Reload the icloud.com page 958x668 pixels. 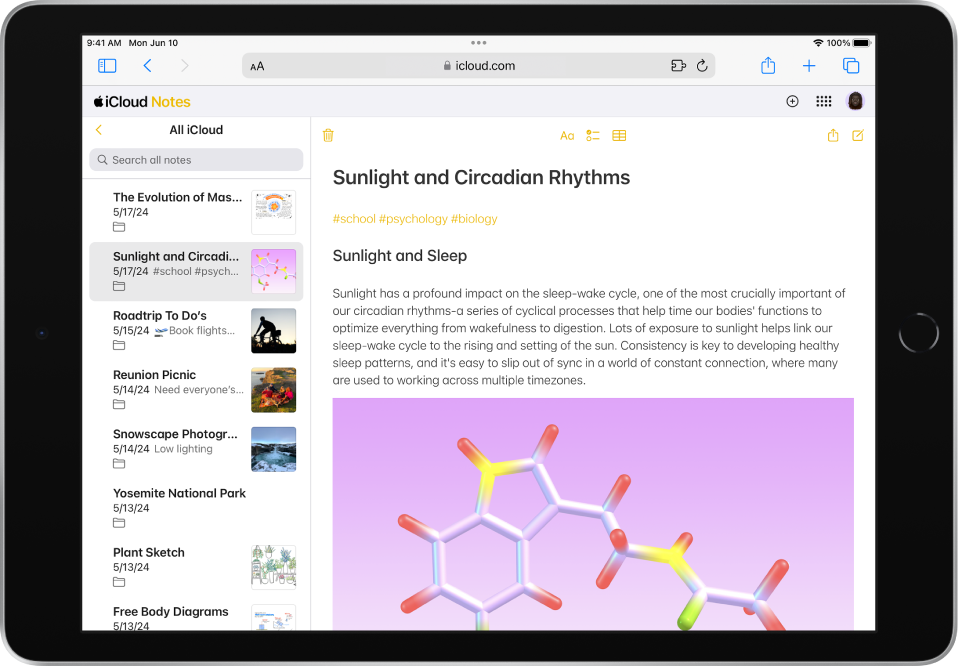click(x=702, y=65)
